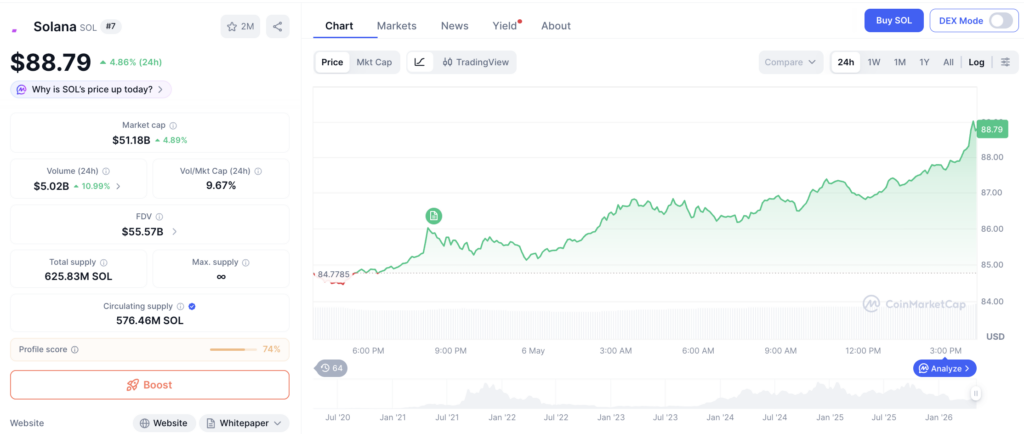Switch to the About tab

(556, 26)
